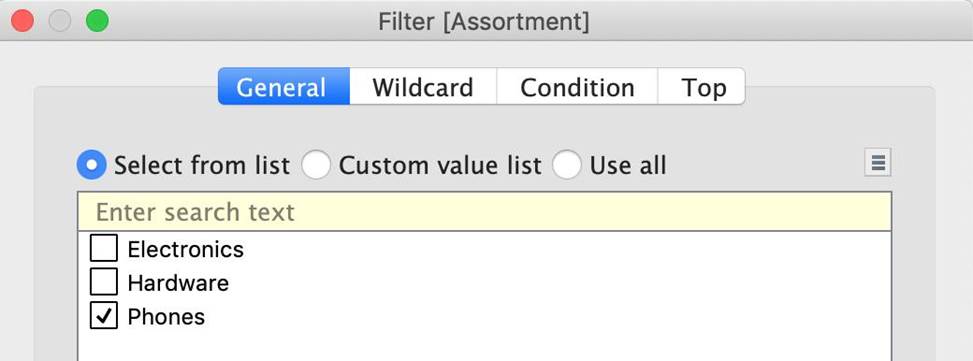Switch to the General tab
The image size is (973, 361).
point(284,87)
